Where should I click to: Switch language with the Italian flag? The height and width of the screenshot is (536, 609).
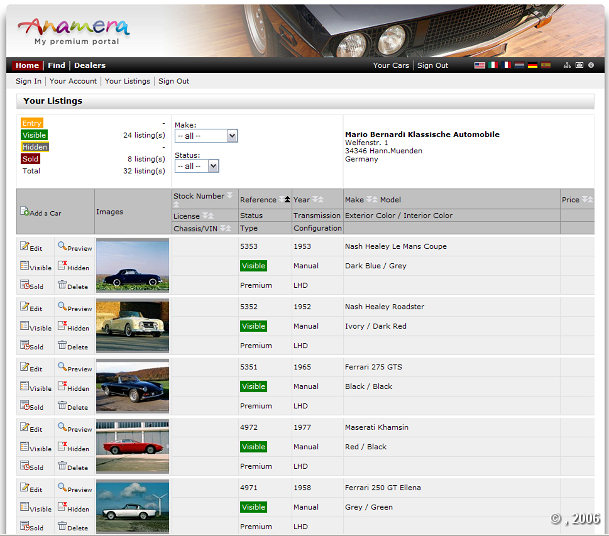(493, 65)
